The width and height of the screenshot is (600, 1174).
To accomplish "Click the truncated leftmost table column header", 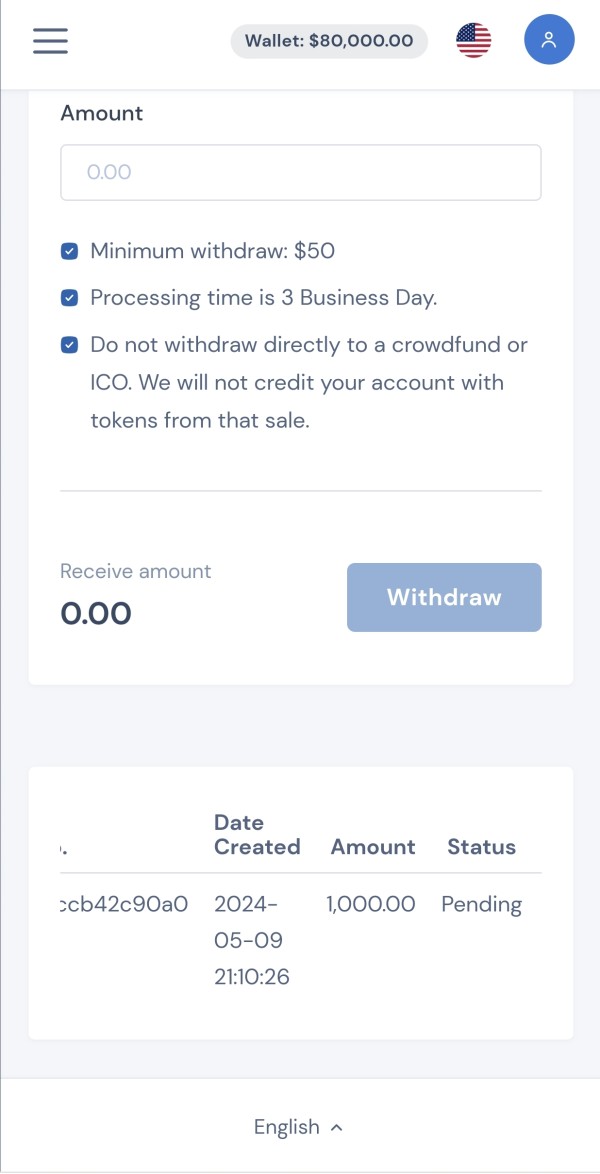I will coord(64,848).
